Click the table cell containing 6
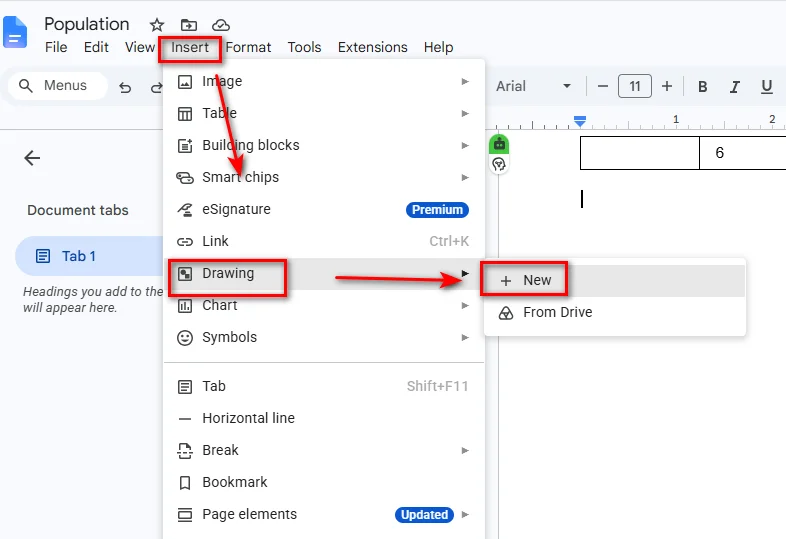This screenshot has height=539, width=786. click(743, 153)
